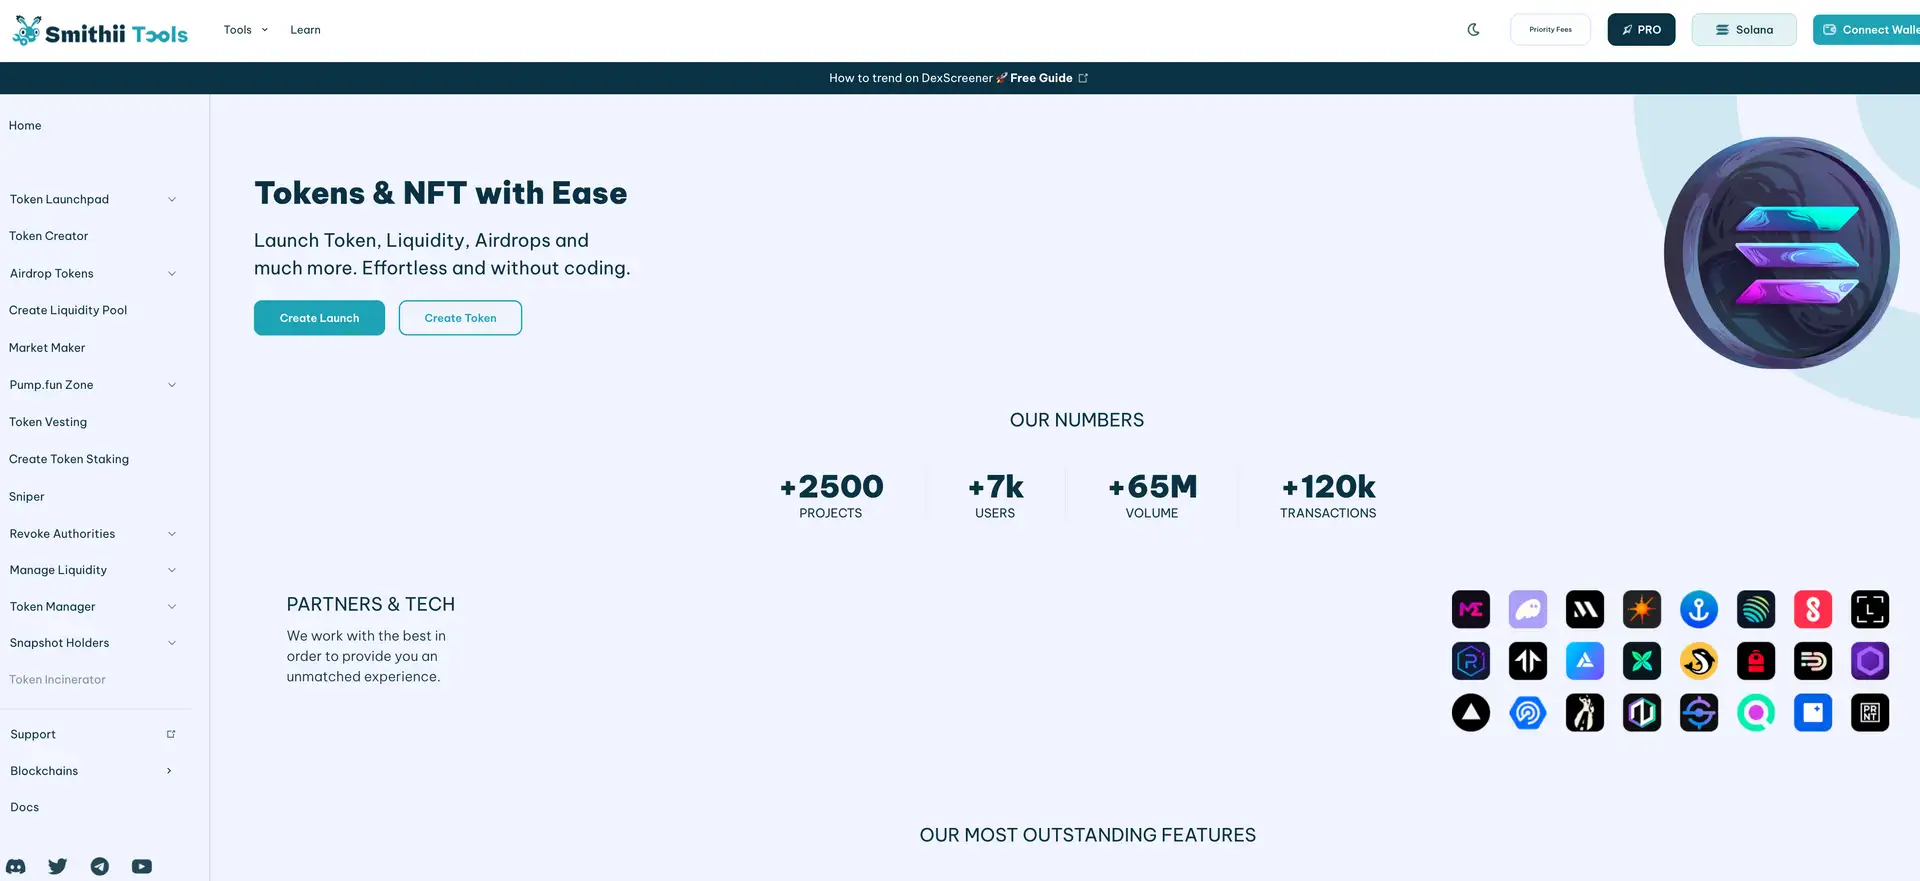Image resolution: width=1920 pixels, height=881 pixels.
Task: Toggle dark mode with moon icon
Action: (1473, 30)
